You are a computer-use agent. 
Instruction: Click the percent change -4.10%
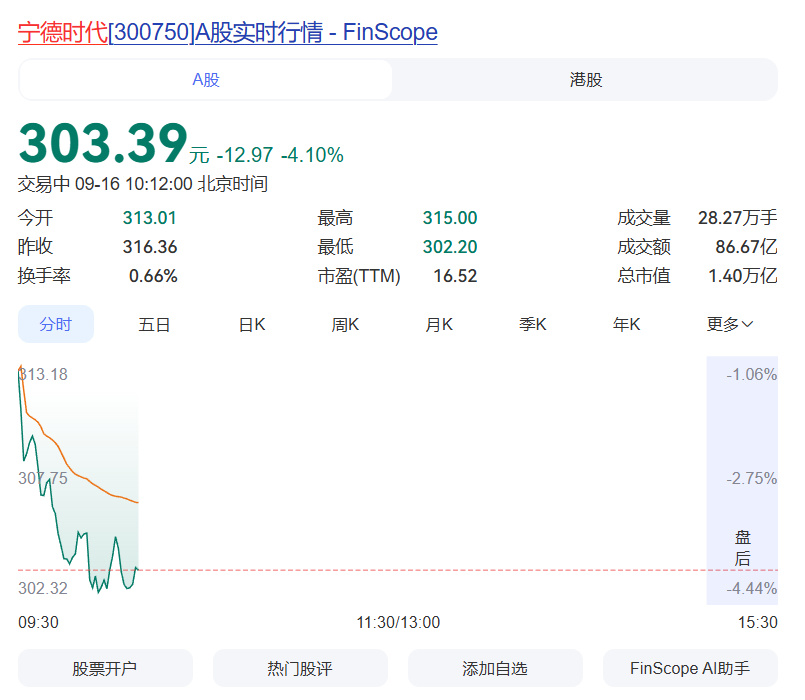click(312, 155)
